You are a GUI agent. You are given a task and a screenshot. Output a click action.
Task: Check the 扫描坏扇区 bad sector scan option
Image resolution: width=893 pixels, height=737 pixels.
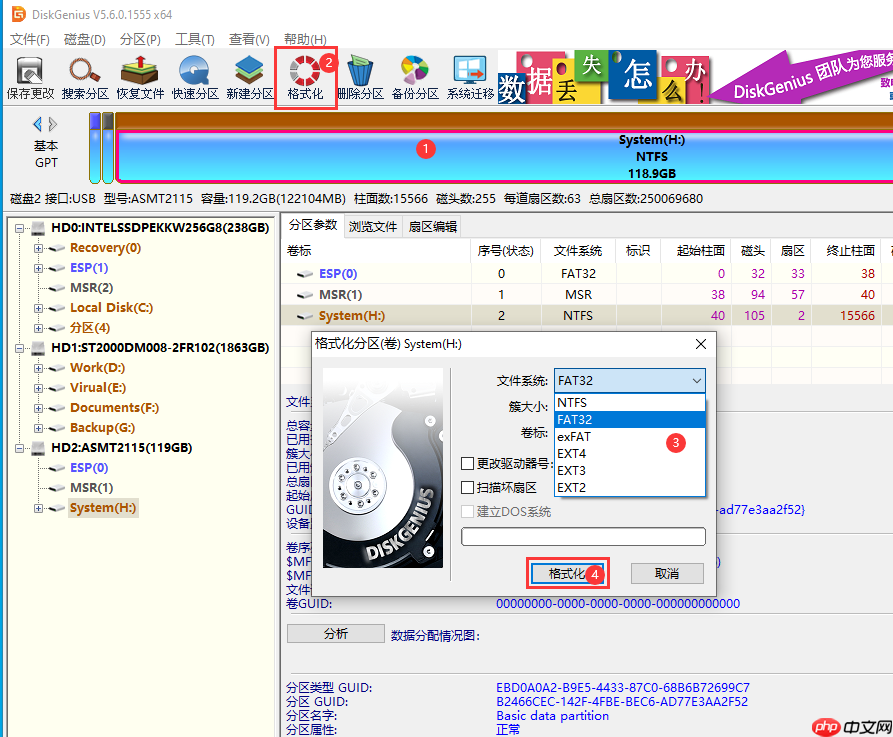[467, 487]
